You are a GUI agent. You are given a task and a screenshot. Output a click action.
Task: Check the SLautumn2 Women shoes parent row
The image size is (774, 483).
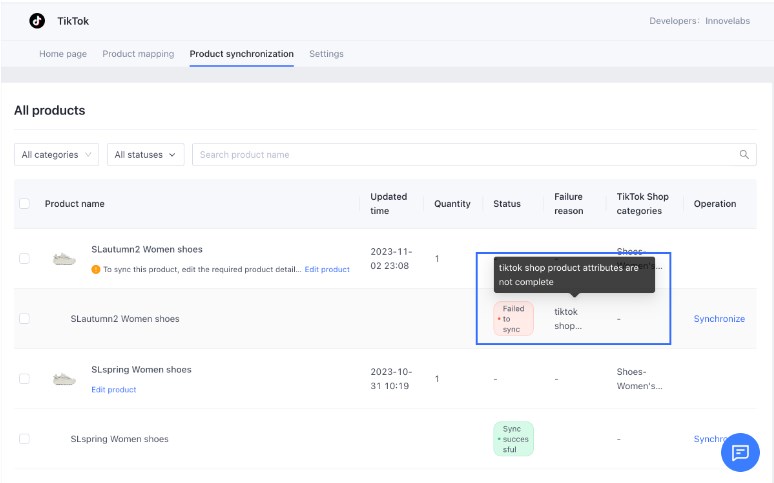(25, 259)
